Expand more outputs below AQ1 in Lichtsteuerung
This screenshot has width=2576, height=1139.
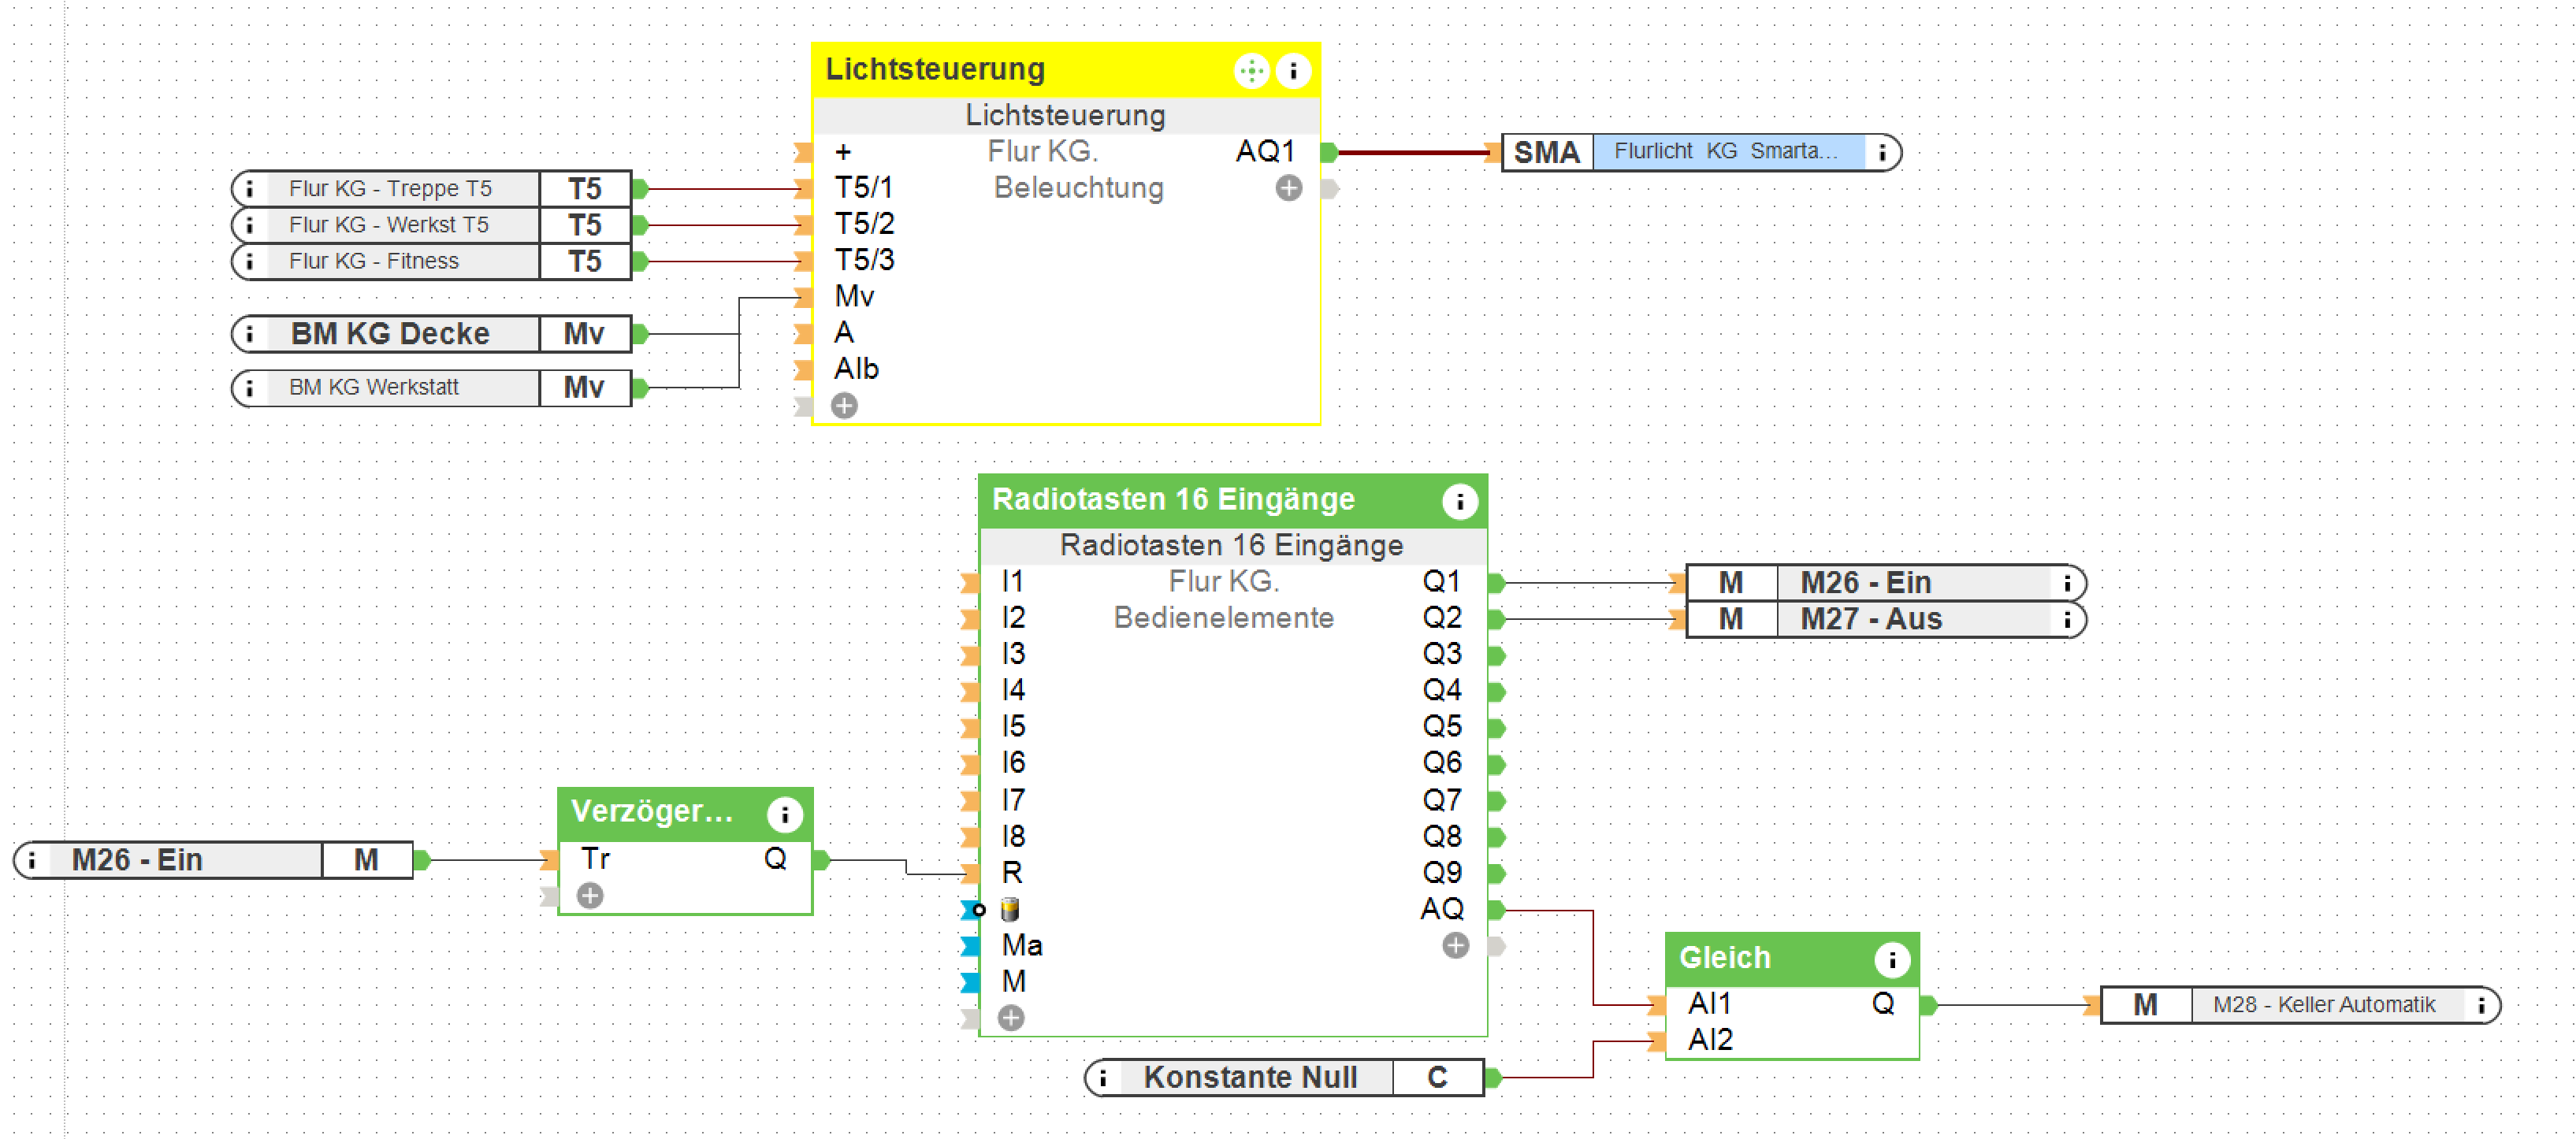coord(1288,188)
